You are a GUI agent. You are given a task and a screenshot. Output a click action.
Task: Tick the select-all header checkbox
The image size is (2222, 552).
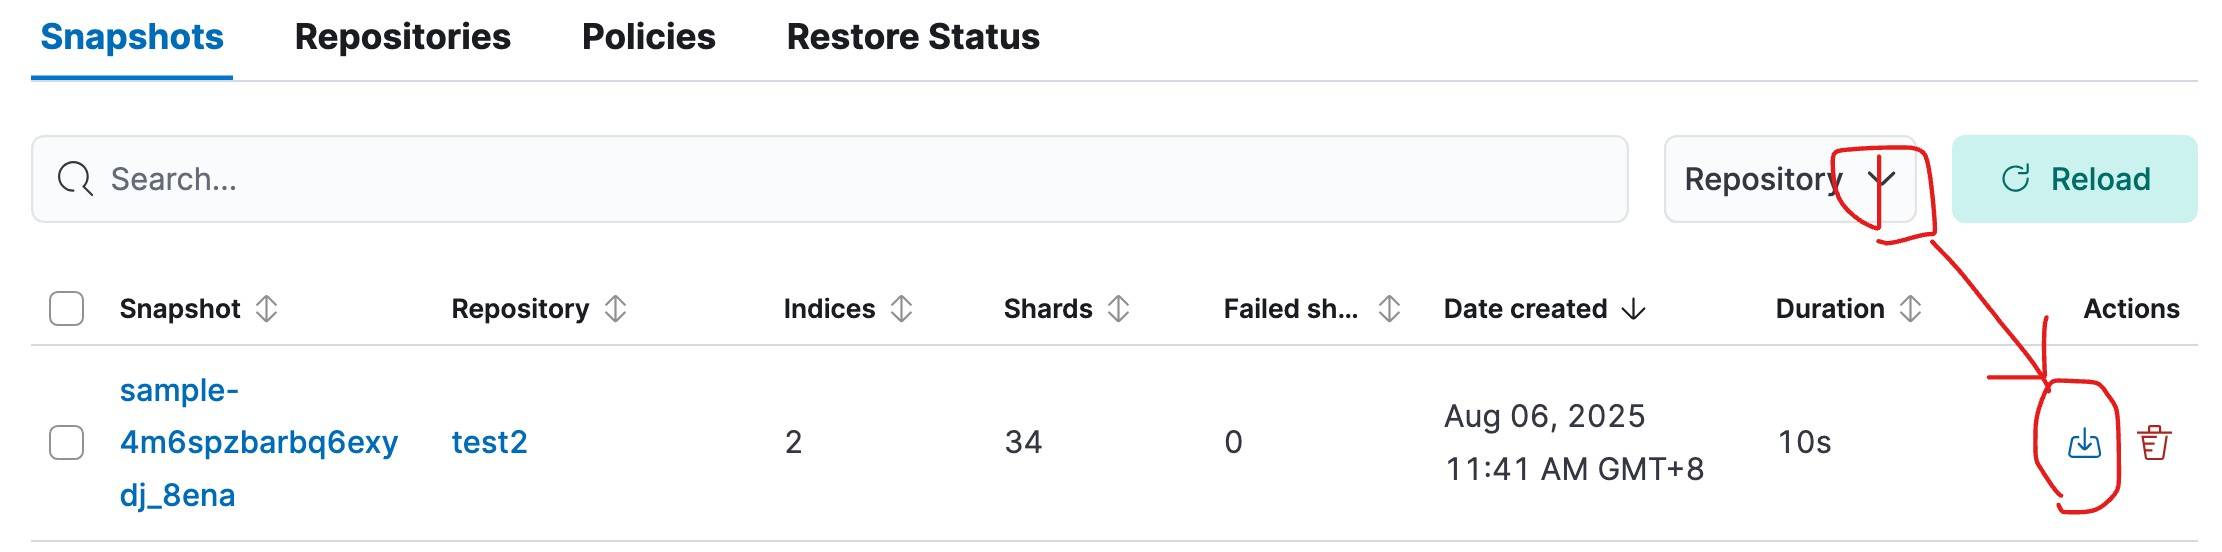coord(66,309)
